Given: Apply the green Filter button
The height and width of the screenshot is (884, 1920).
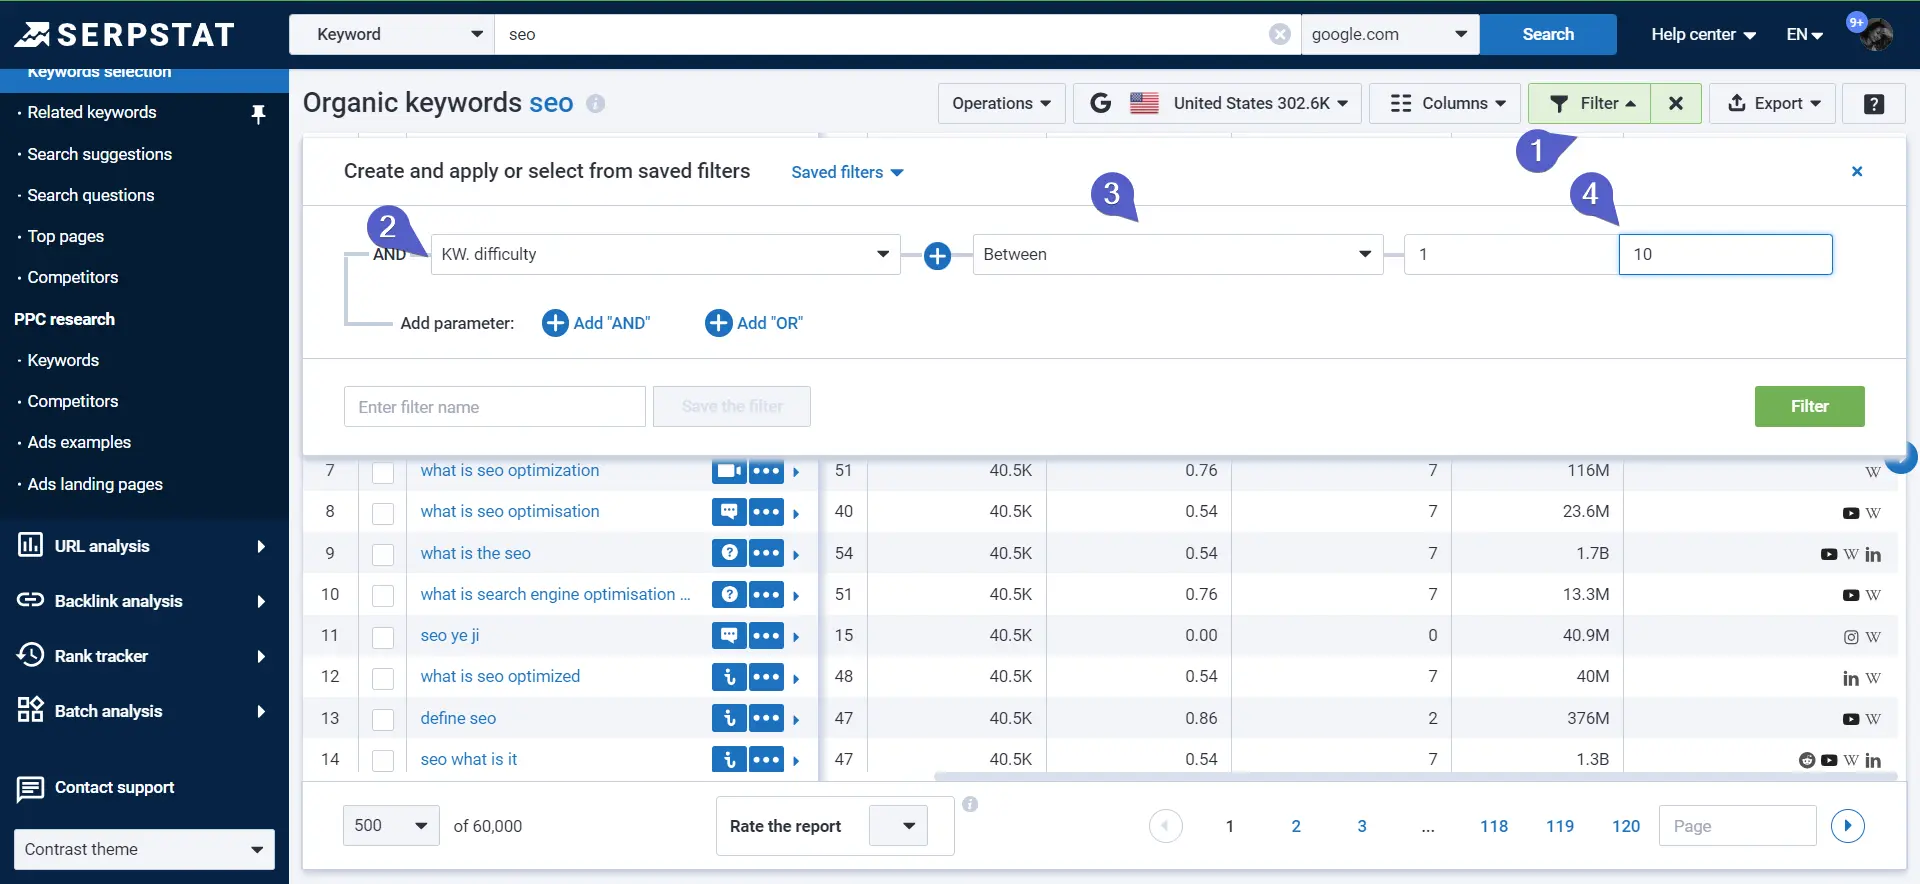Looking at the screenshot, I should click(x=1809, y=406).
